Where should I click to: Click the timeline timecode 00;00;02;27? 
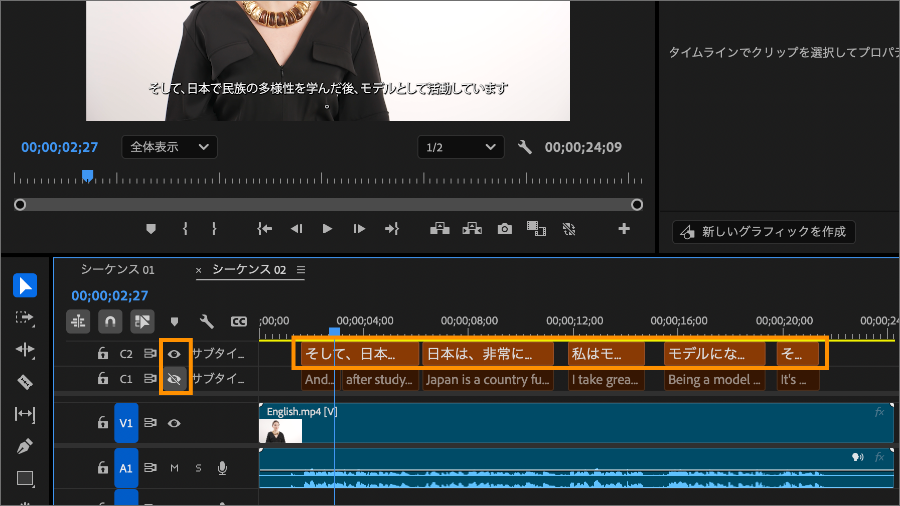(x=110, y=295)
